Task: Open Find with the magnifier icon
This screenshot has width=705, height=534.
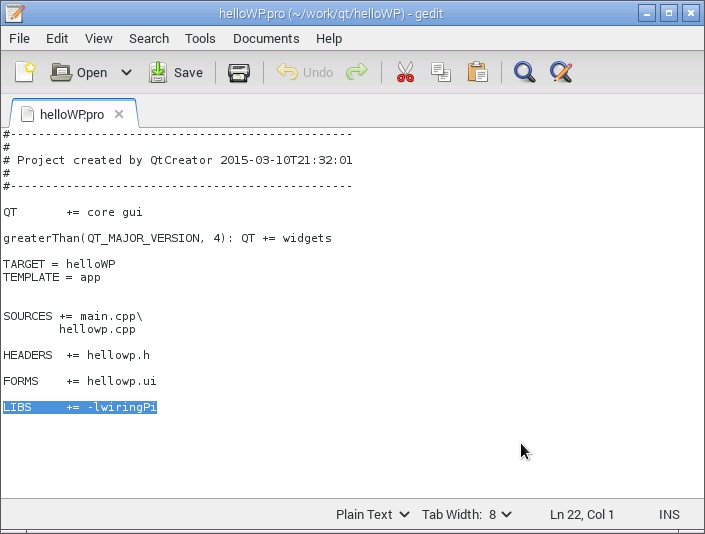Action: coord(524,72)
